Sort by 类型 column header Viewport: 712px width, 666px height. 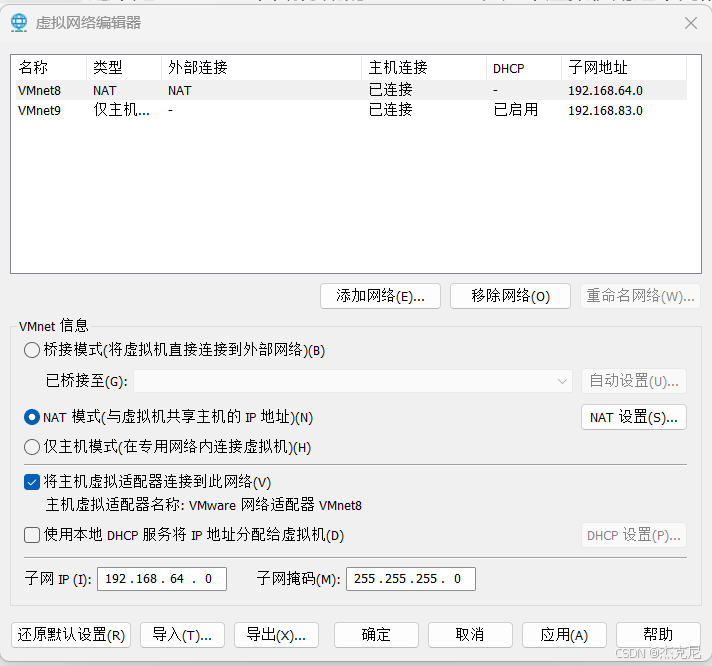(x=124, y=68)
